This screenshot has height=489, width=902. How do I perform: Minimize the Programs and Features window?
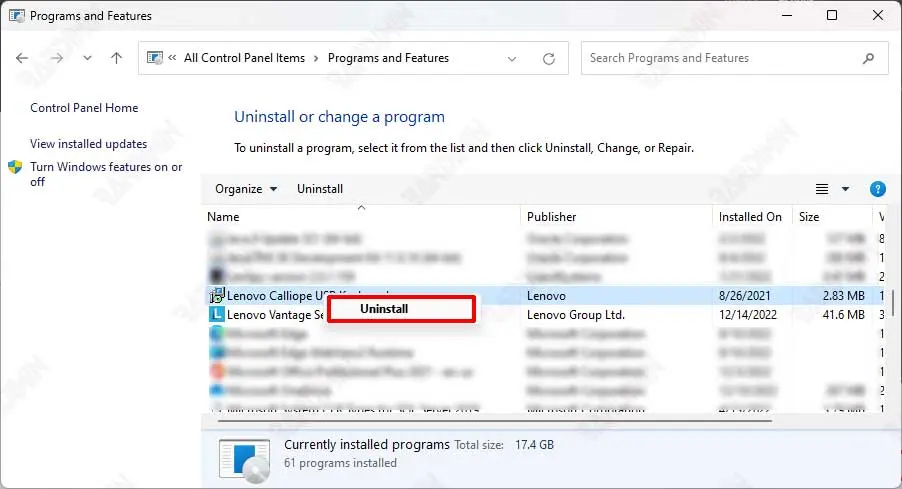pos(787,16)
